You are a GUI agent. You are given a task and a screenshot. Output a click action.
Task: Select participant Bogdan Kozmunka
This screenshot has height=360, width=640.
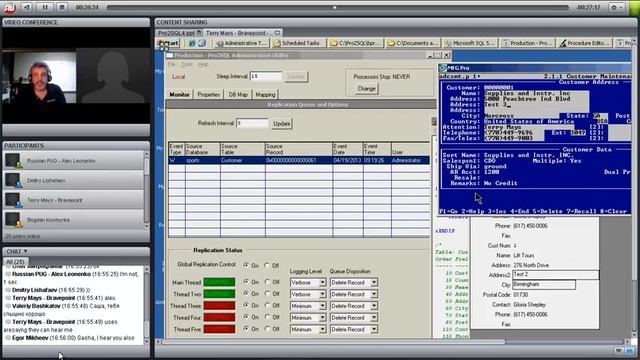(x=73, y=220)
